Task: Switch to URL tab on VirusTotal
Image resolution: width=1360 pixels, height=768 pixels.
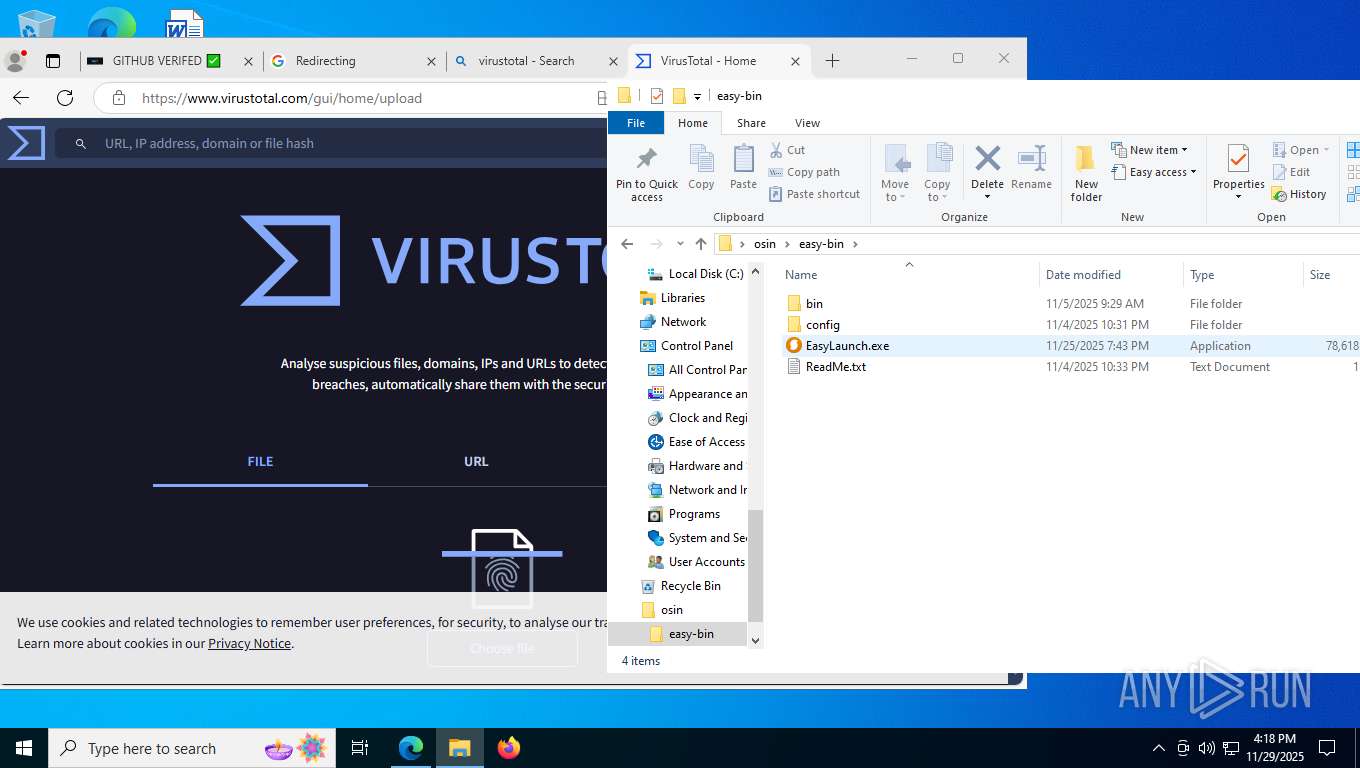Action: (x=476, y=461)
